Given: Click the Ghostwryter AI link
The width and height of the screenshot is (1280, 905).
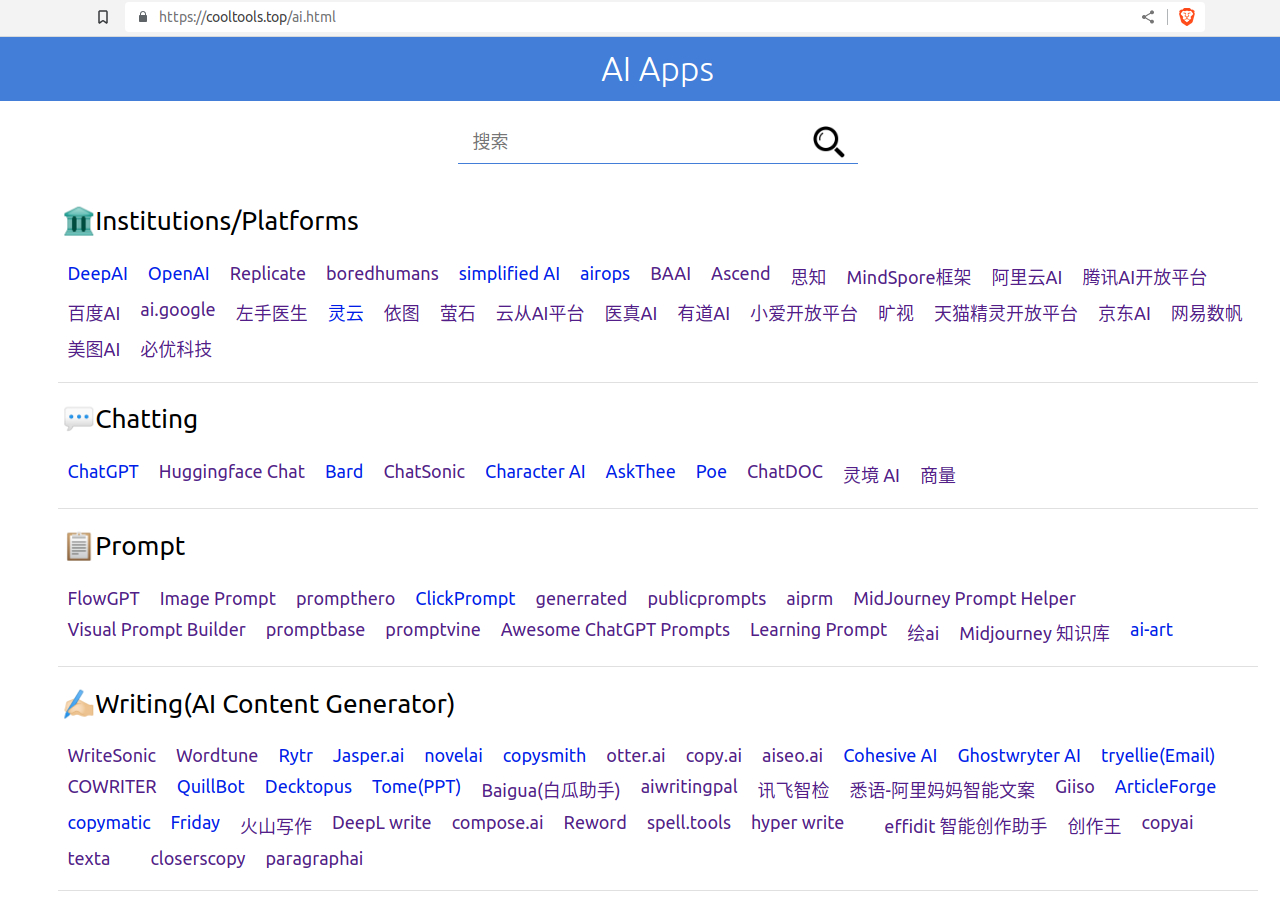Looking at the screenshot, I should tap(1019, 756).
